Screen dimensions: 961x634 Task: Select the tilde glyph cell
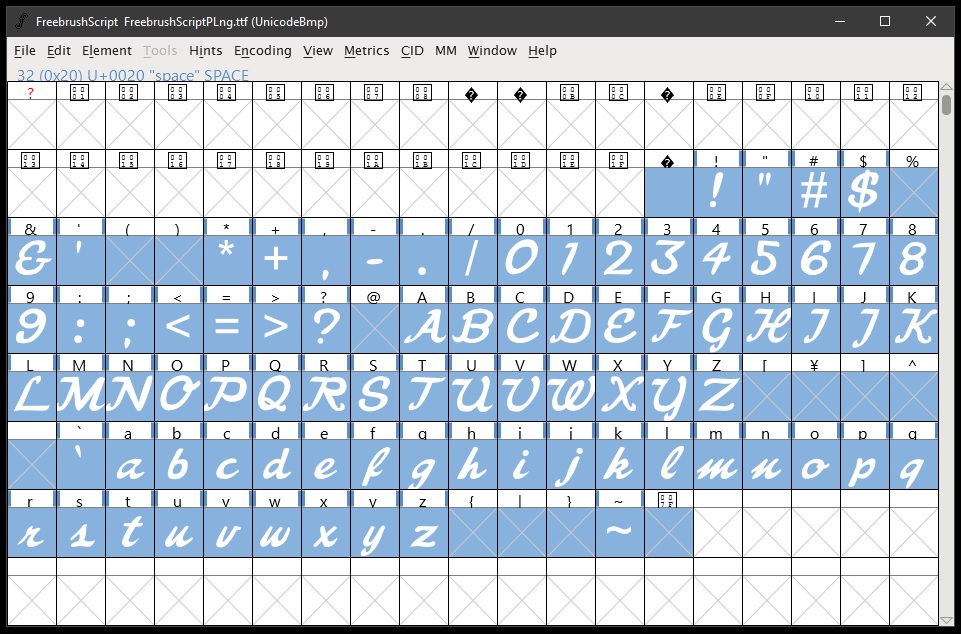click(x=620, y=533)
